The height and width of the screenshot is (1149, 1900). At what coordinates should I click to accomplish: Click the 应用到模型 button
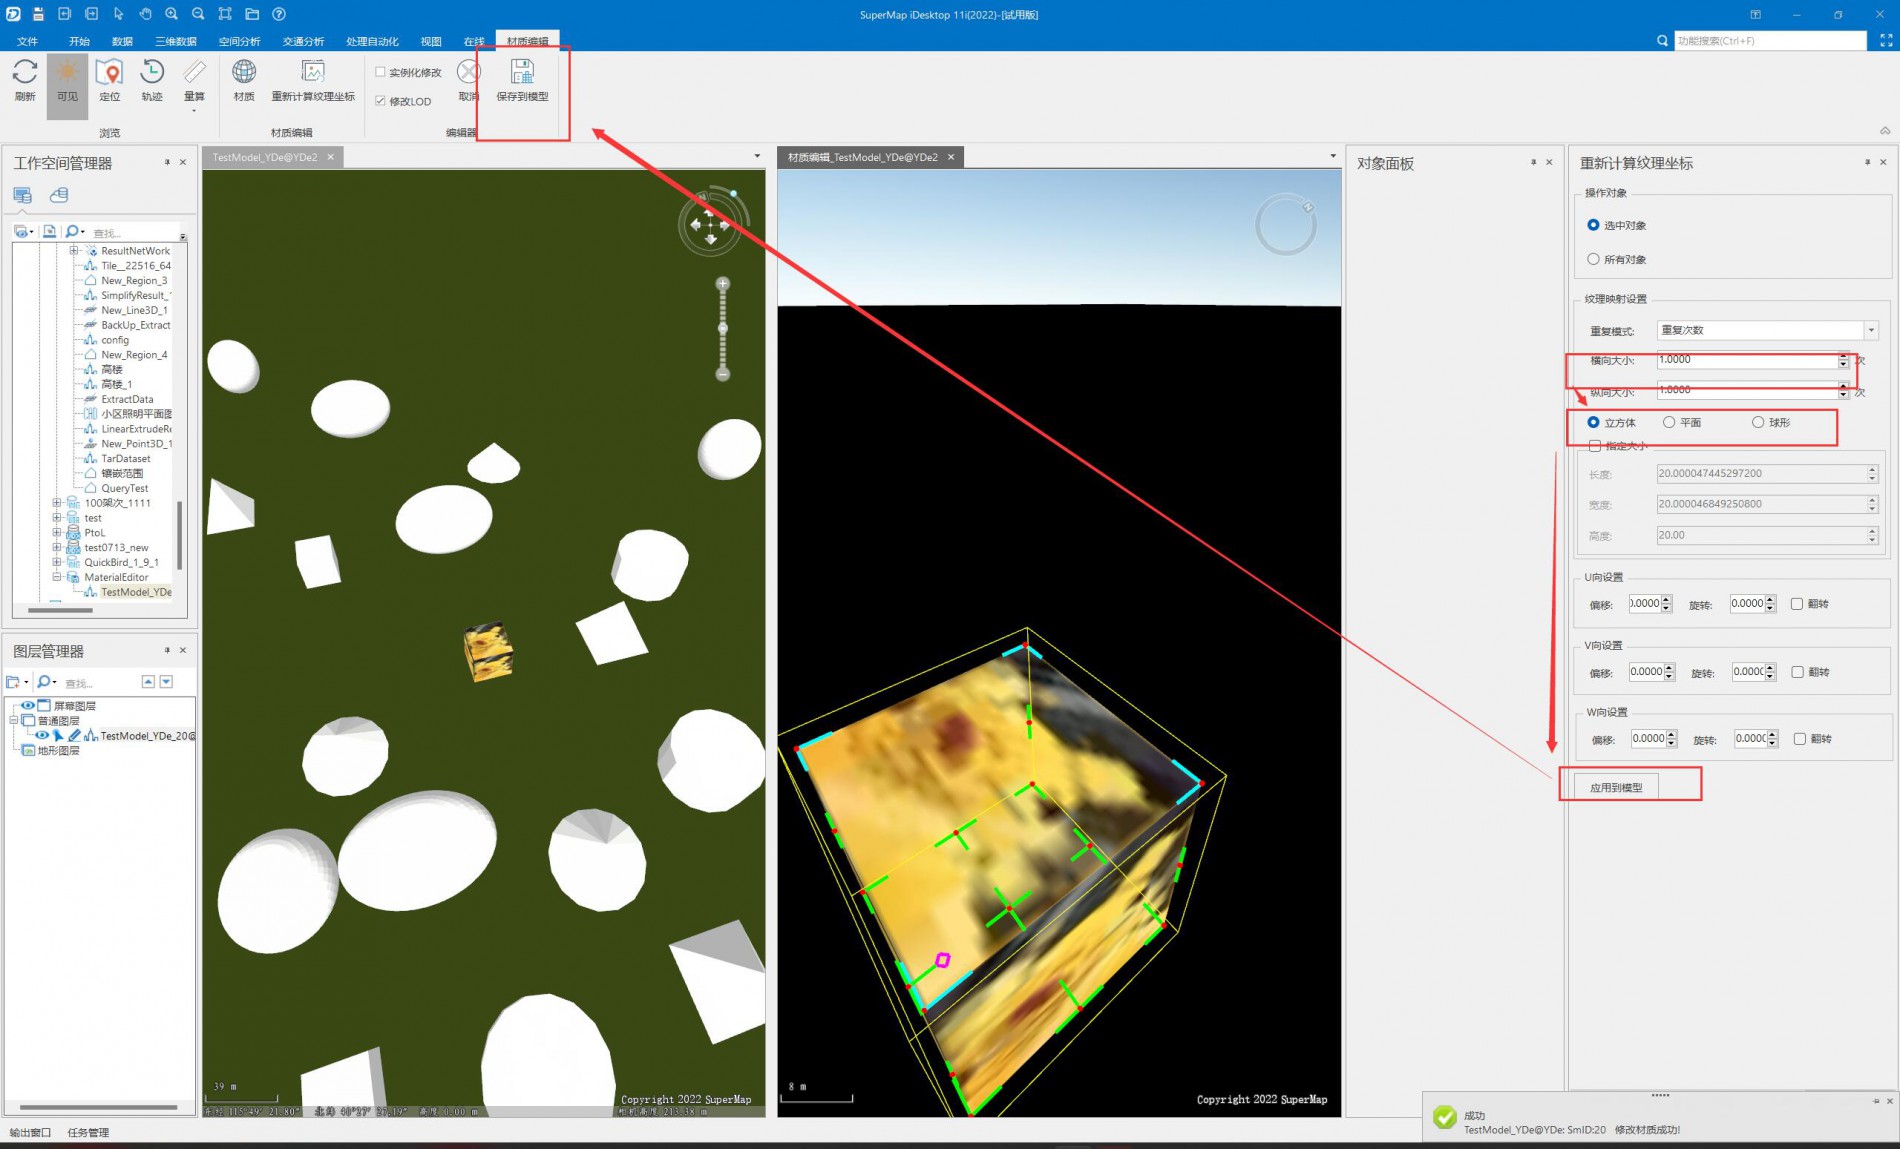1616,787
